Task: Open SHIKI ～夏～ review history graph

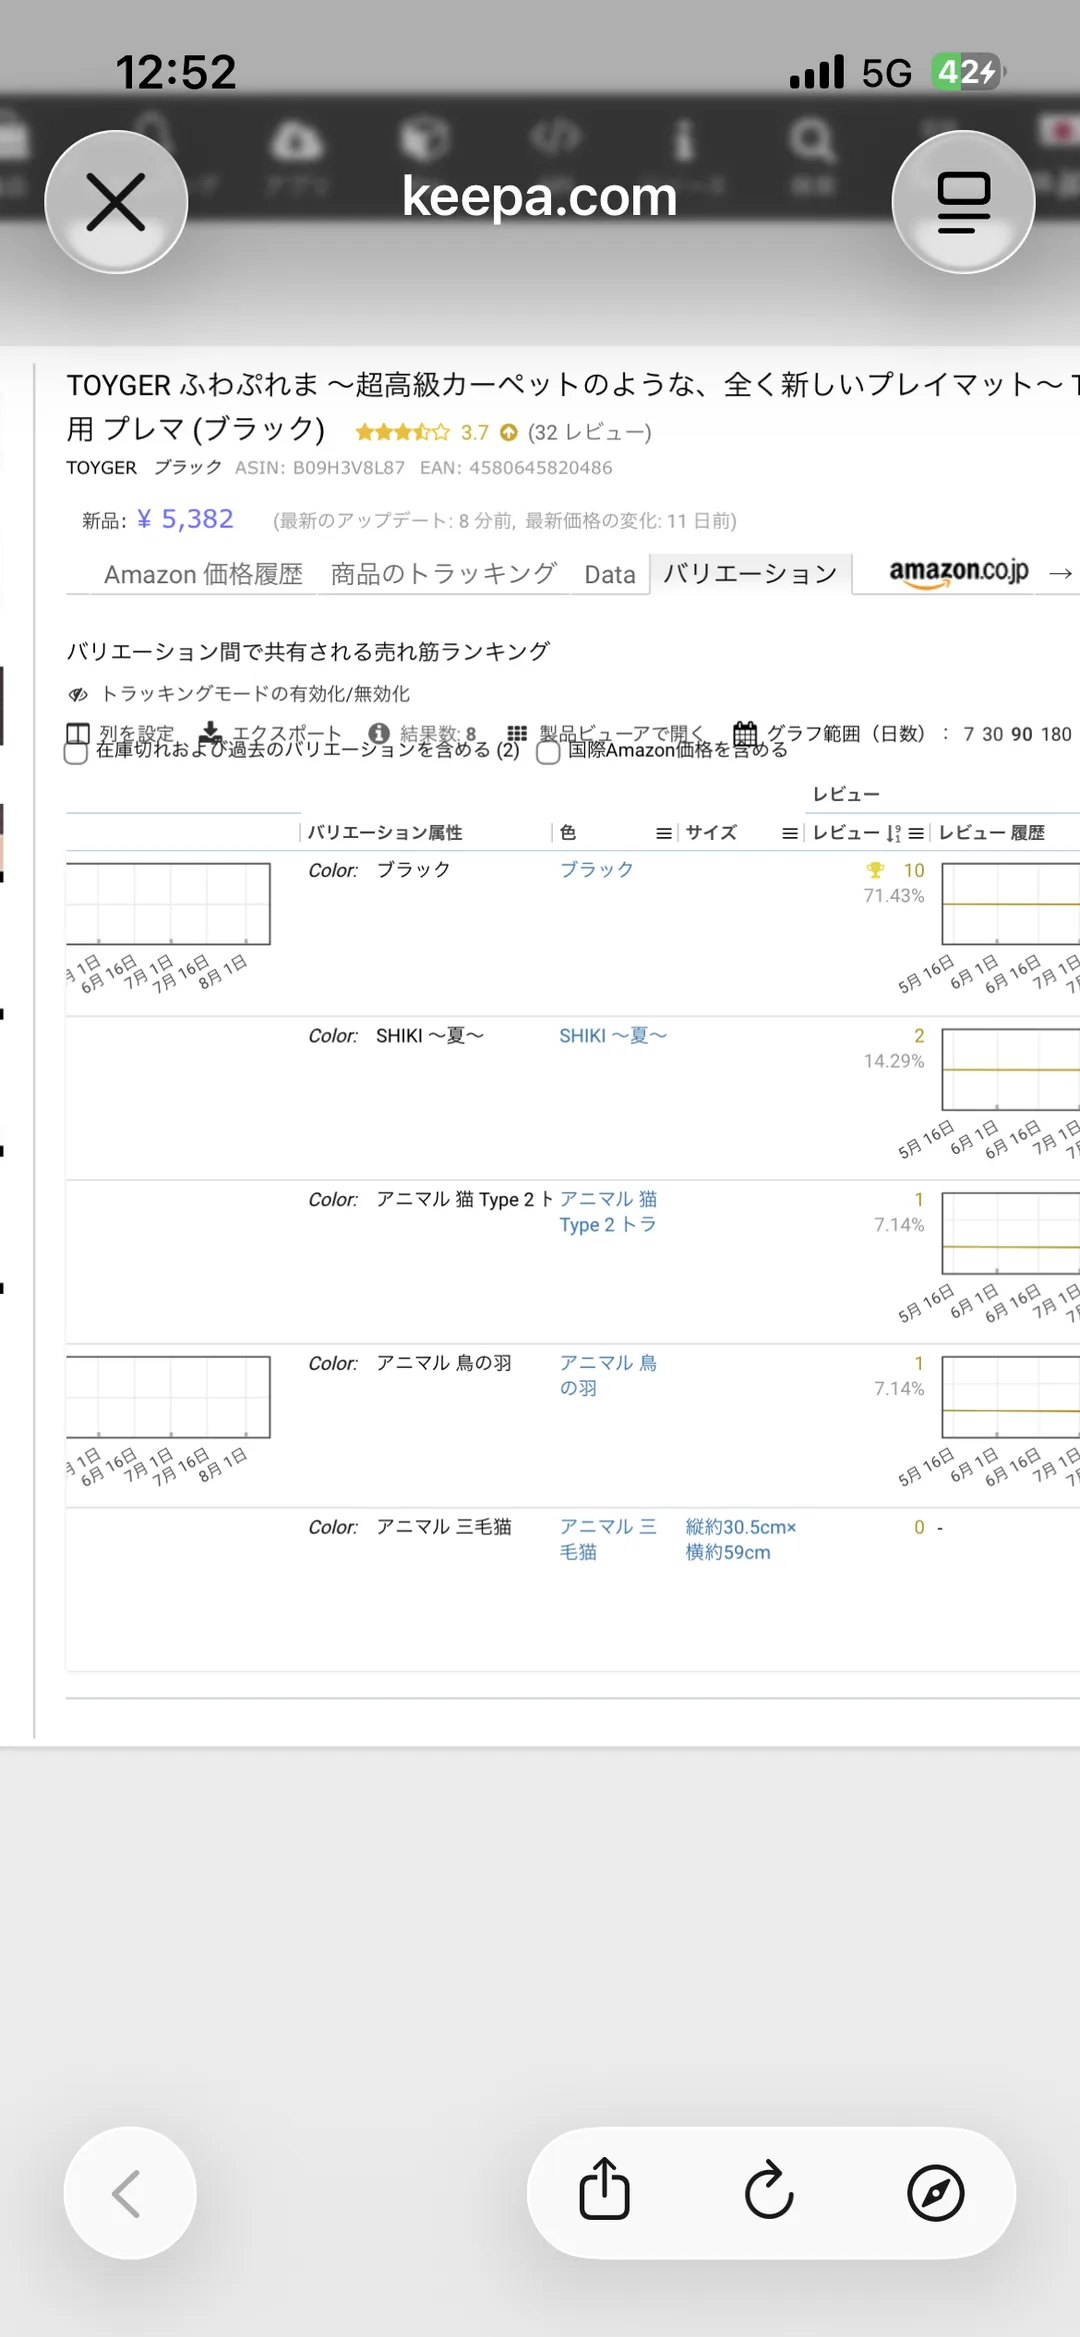Action: tap(1010, 1070)
